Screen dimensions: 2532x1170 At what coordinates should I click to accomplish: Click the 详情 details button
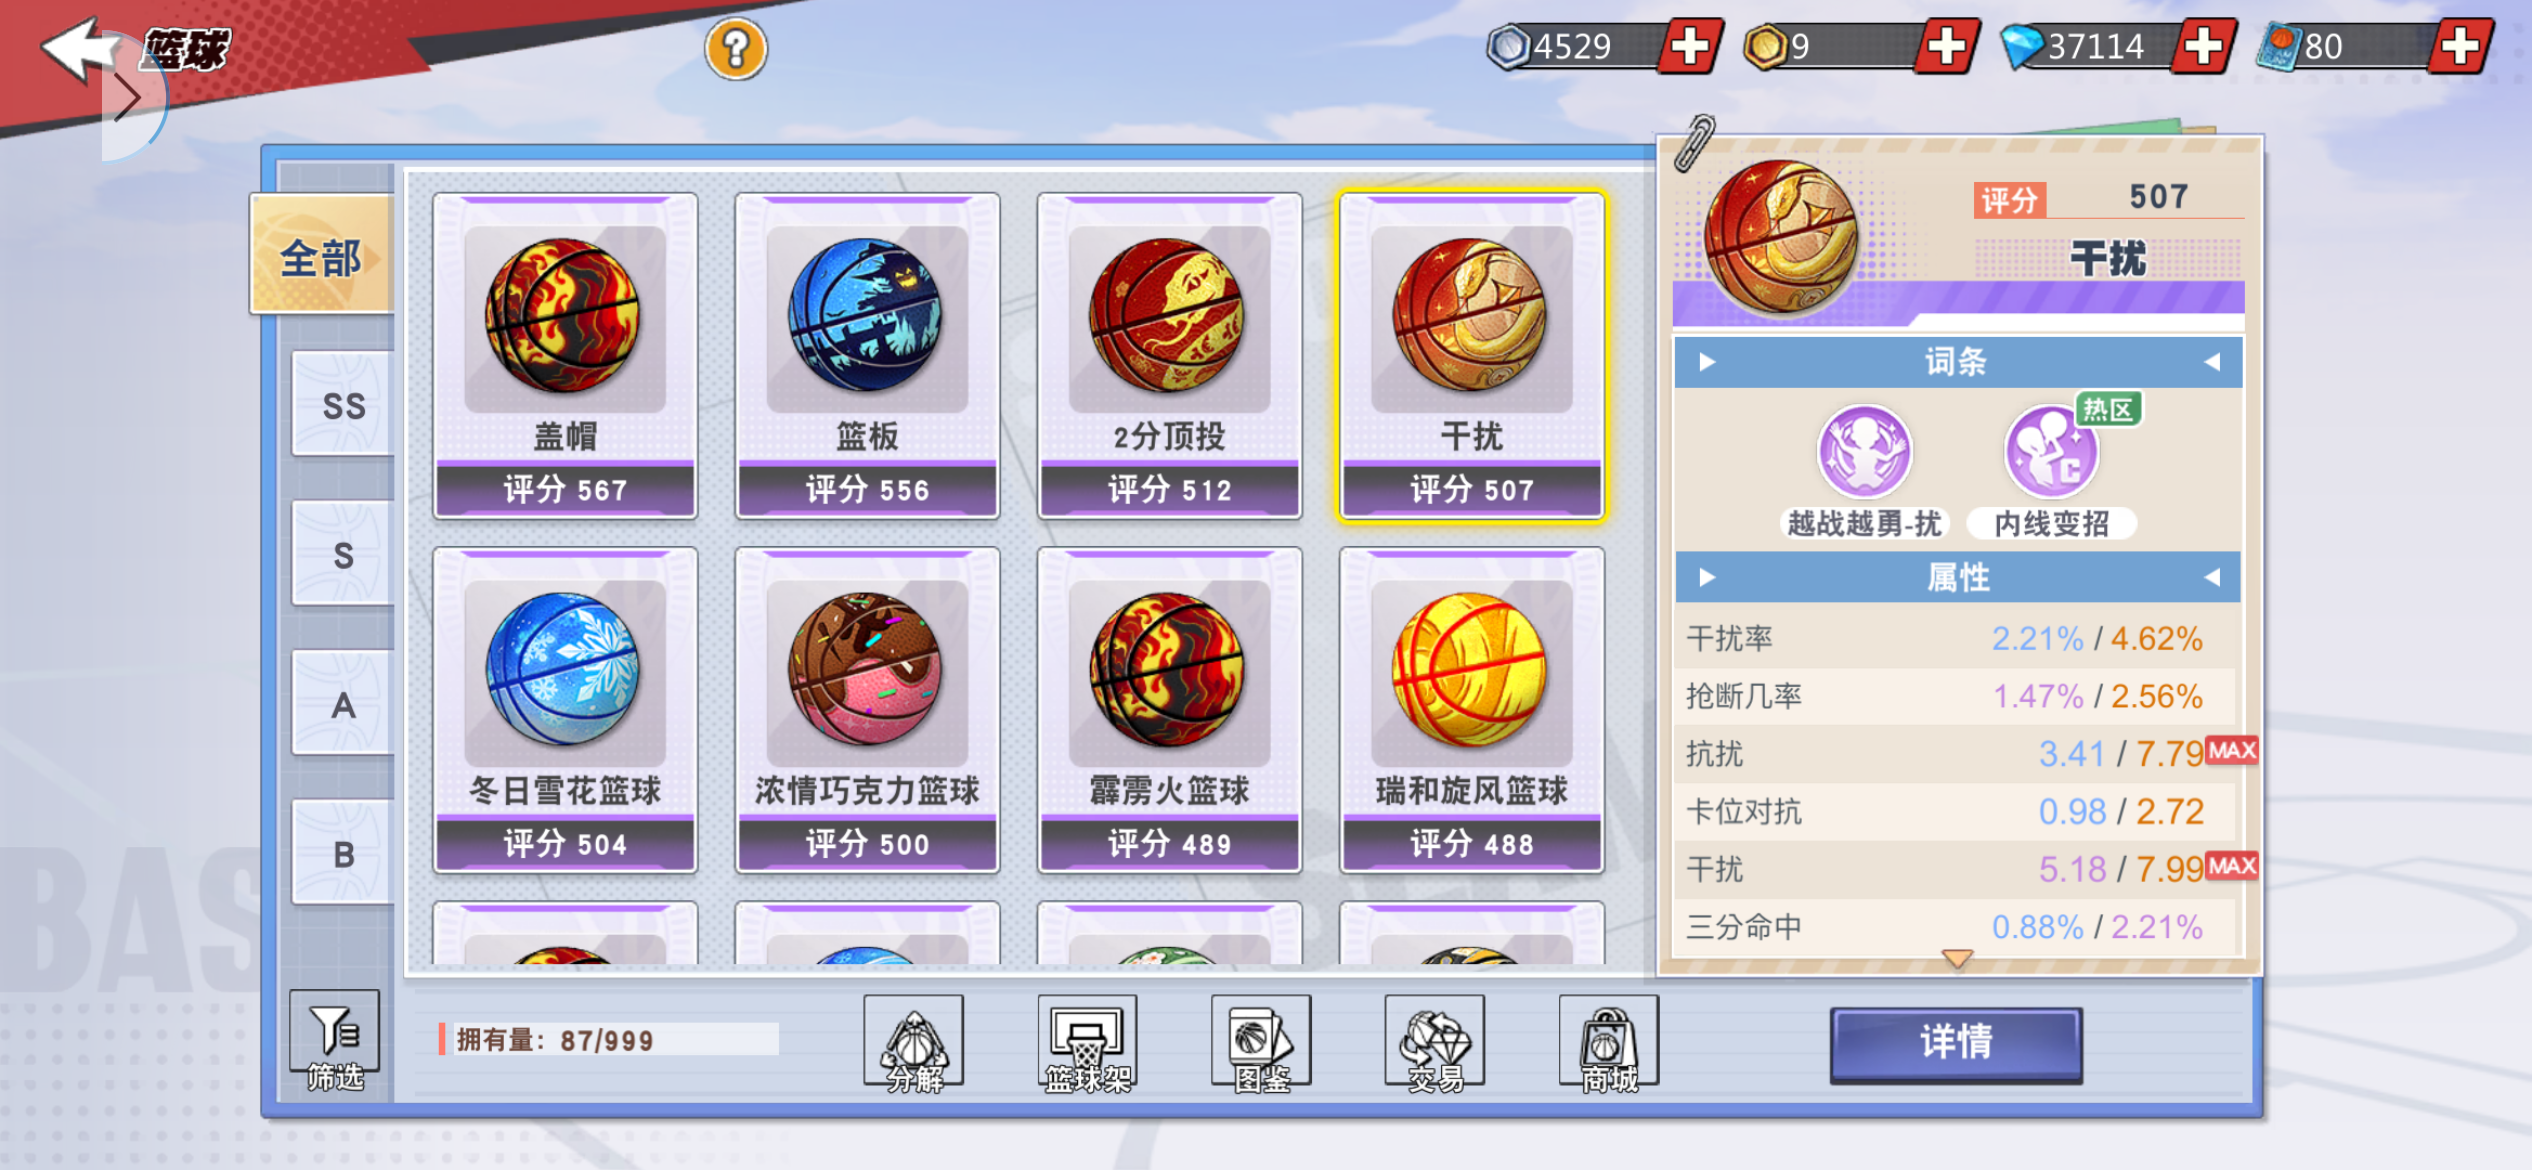(x=1957, y=1043)
